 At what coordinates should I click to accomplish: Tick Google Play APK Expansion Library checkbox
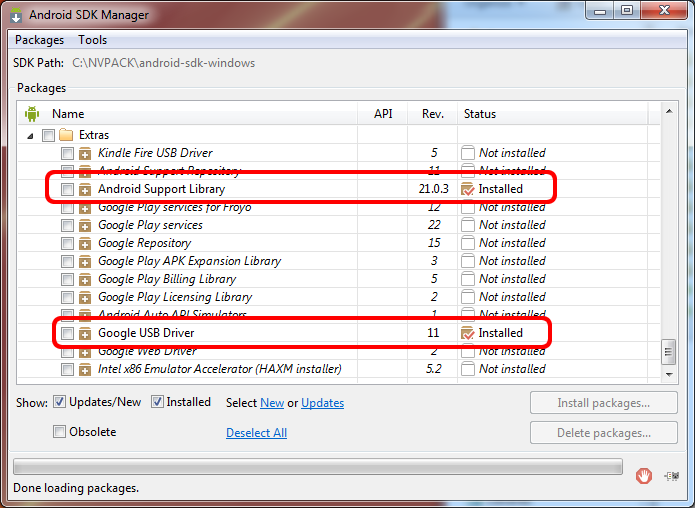[x=67, y=261]
